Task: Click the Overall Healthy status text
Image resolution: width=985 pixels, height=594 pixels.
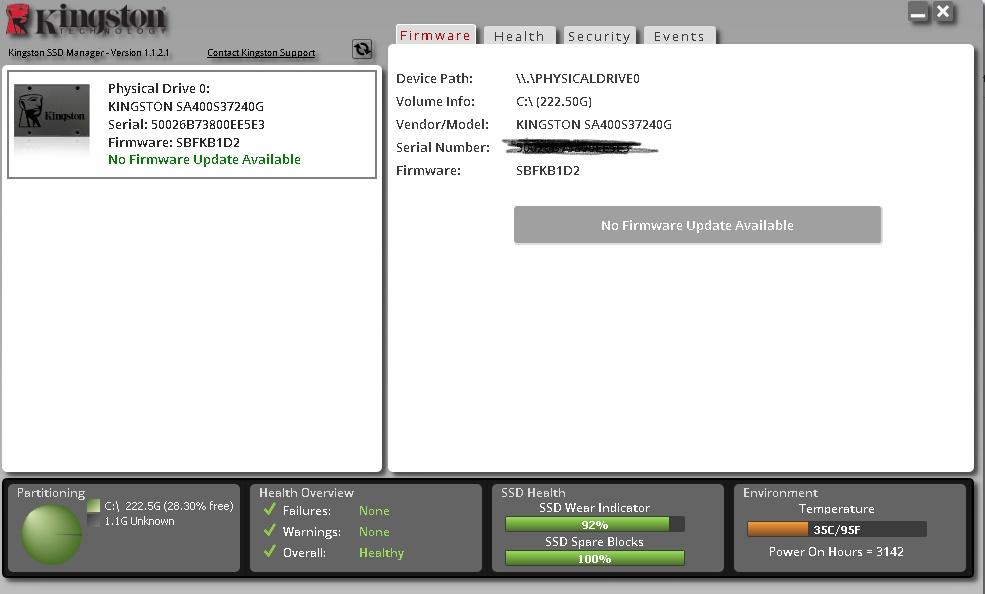Action: point(381,553)
